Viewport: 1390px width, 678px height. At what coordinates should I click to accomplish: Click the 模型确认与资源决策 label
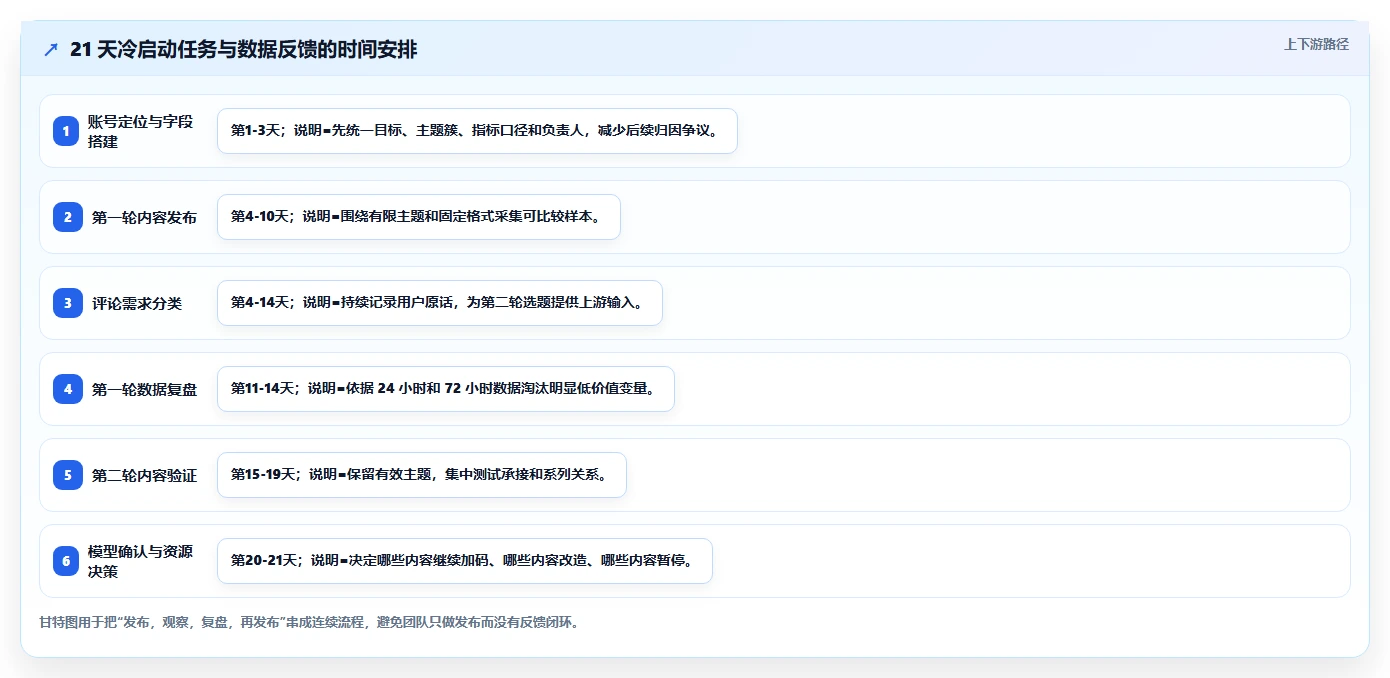pyautogui.click(x=140, y=561)
